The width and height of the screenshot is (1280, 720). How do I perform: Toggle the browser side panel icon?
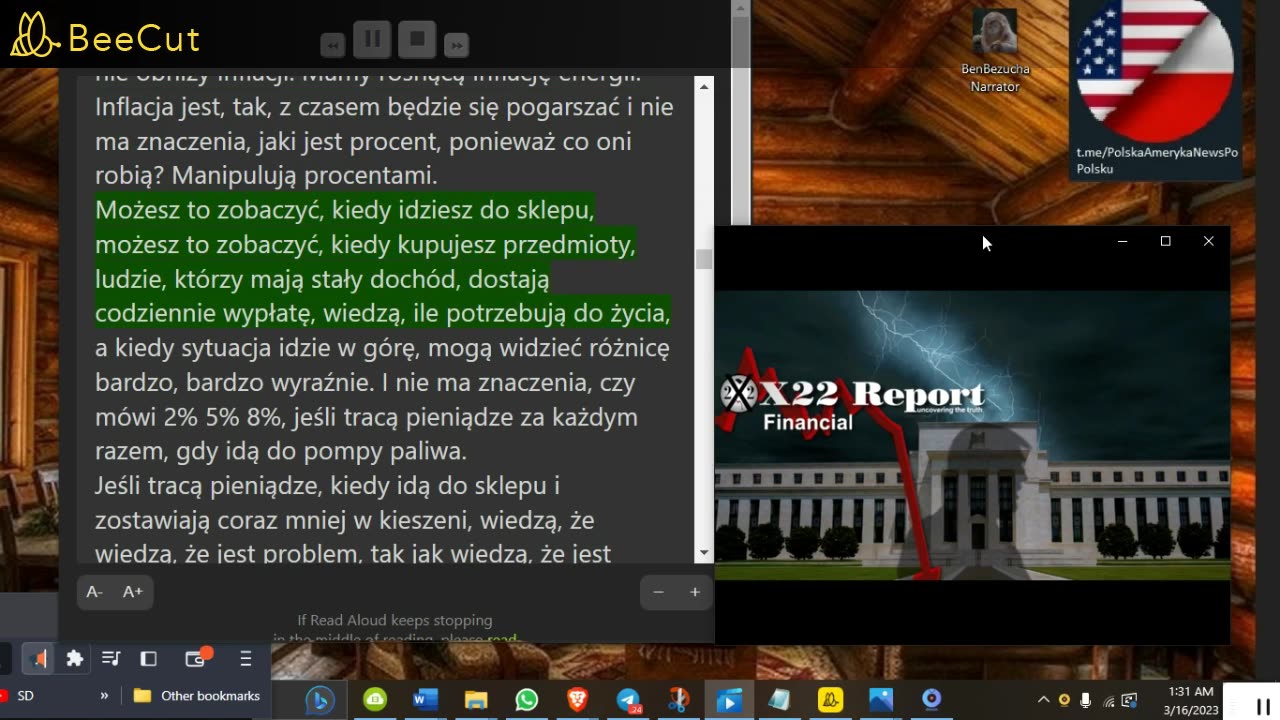click(149, 658)
